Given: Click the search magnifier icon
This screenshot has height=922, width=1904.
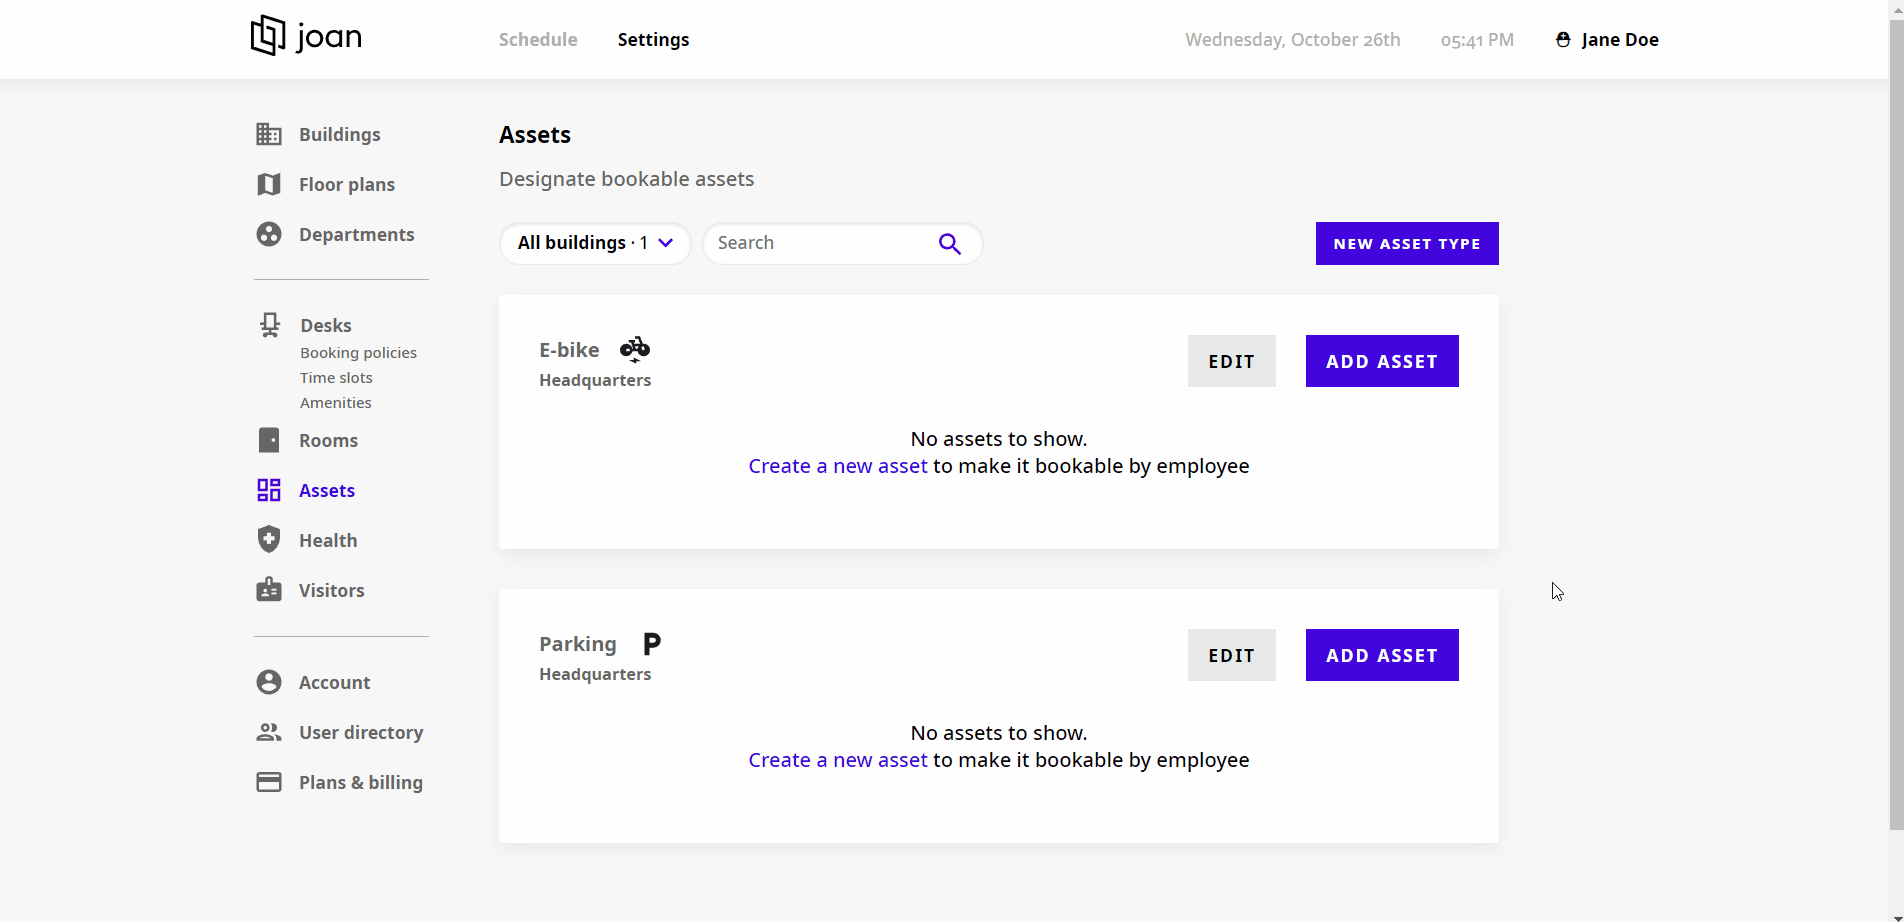Looking at the screenshot, I should coord(949,243).
